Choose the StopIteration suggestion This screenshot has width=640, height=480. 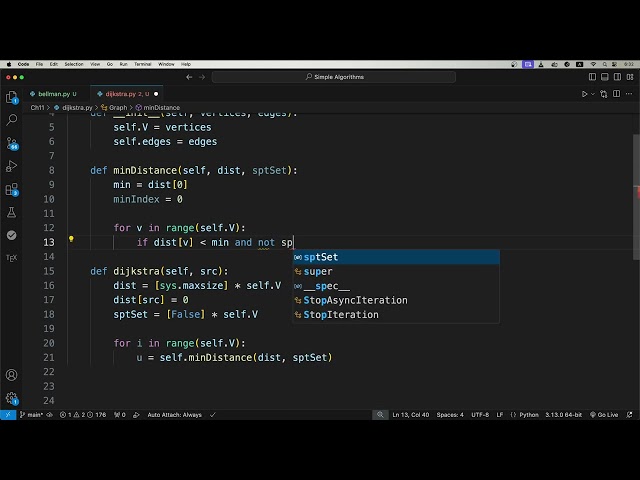point(396,315)
